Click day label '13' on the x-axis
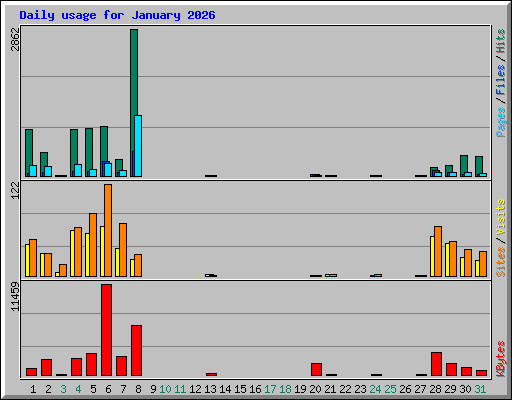Screen dimensions: 512x400 [210, 389]
